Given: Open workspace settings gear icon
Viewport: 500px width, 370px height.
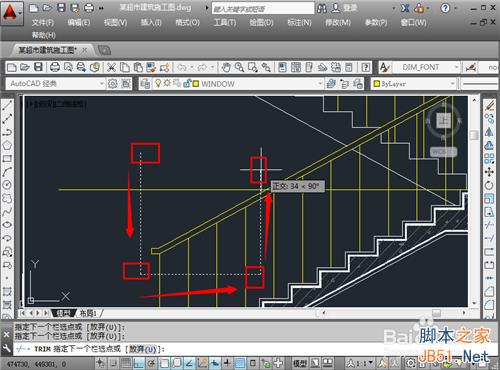Looking at the screenshot, I should [112, 84].
